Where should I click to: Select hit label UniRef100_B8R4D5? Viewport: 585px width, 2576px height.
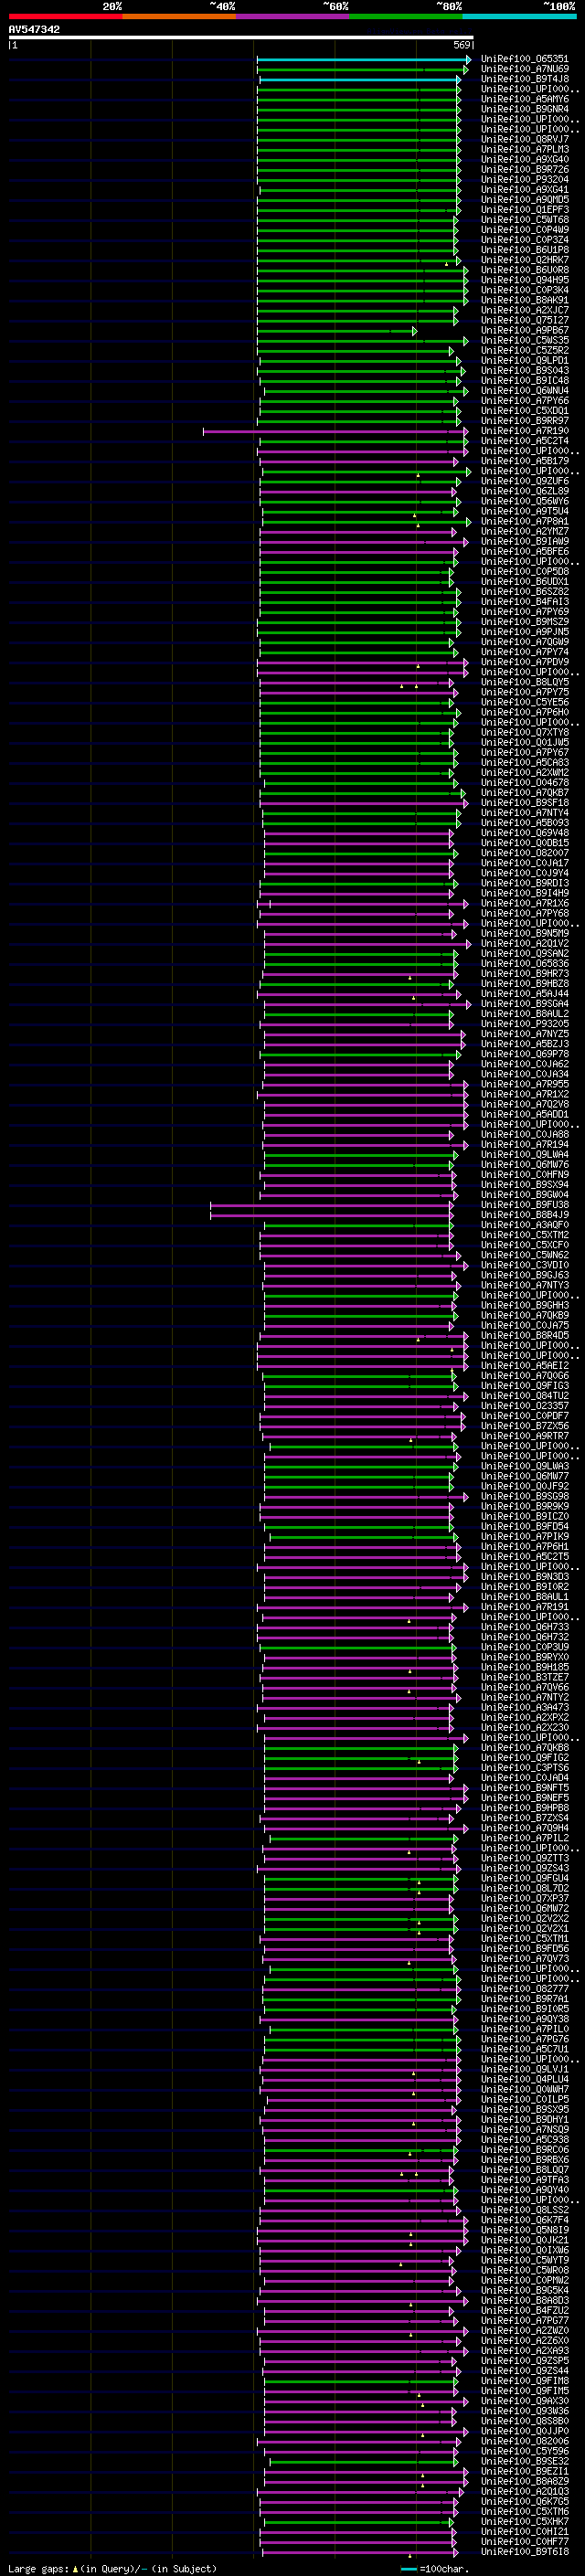525,1335
